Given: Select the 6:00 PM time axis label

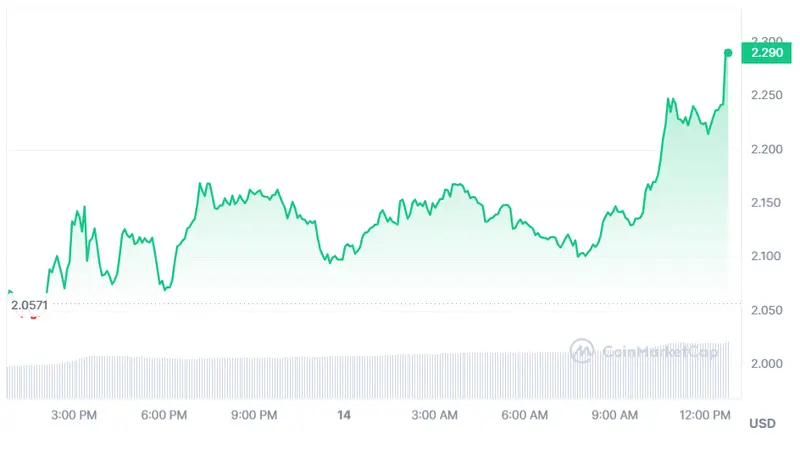Looking at the screenshot, I should pos(164,414).
